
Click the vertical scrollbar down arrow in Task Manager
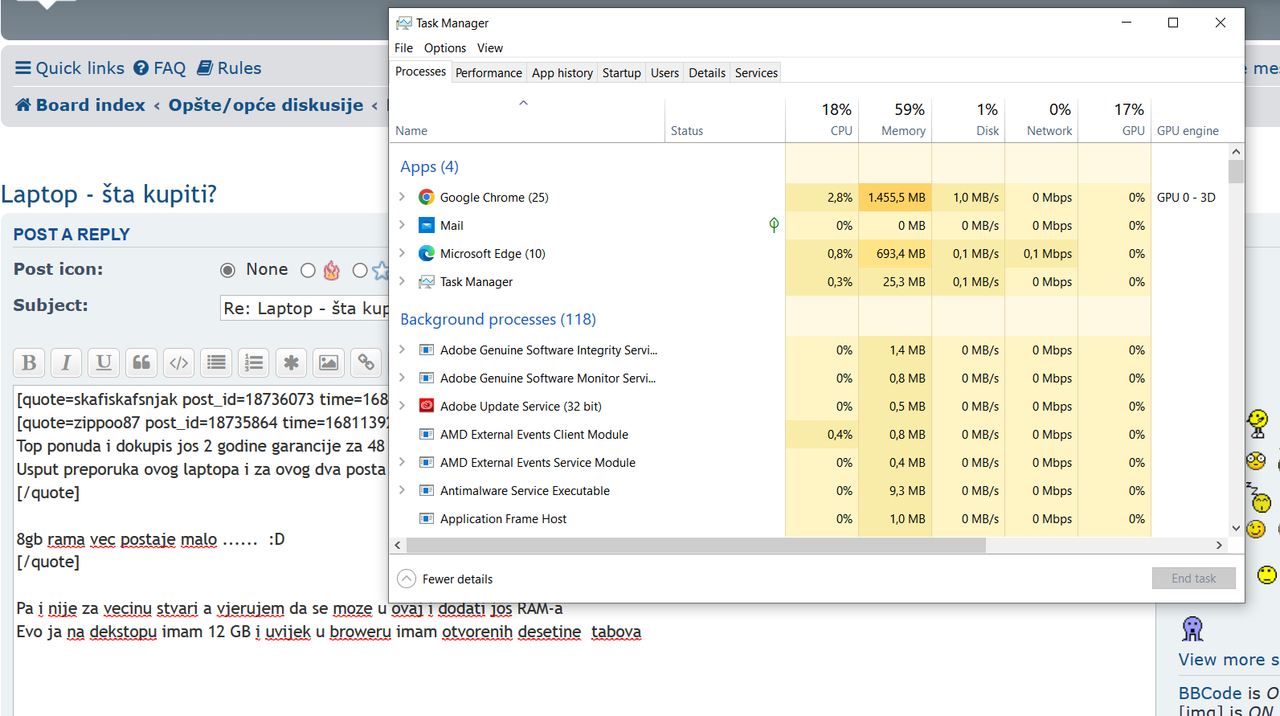point(1236,528)
